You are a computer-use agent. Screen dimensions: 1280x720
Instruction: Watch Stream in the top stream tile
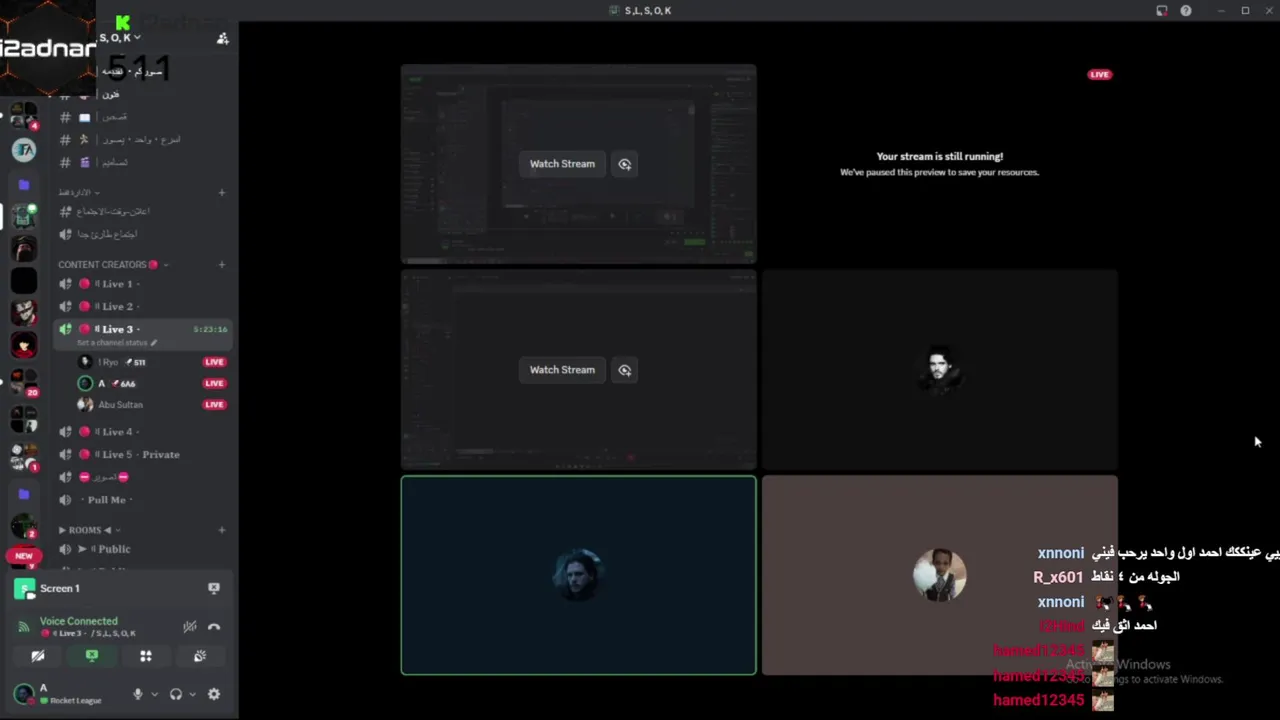(x=562, y=164)
